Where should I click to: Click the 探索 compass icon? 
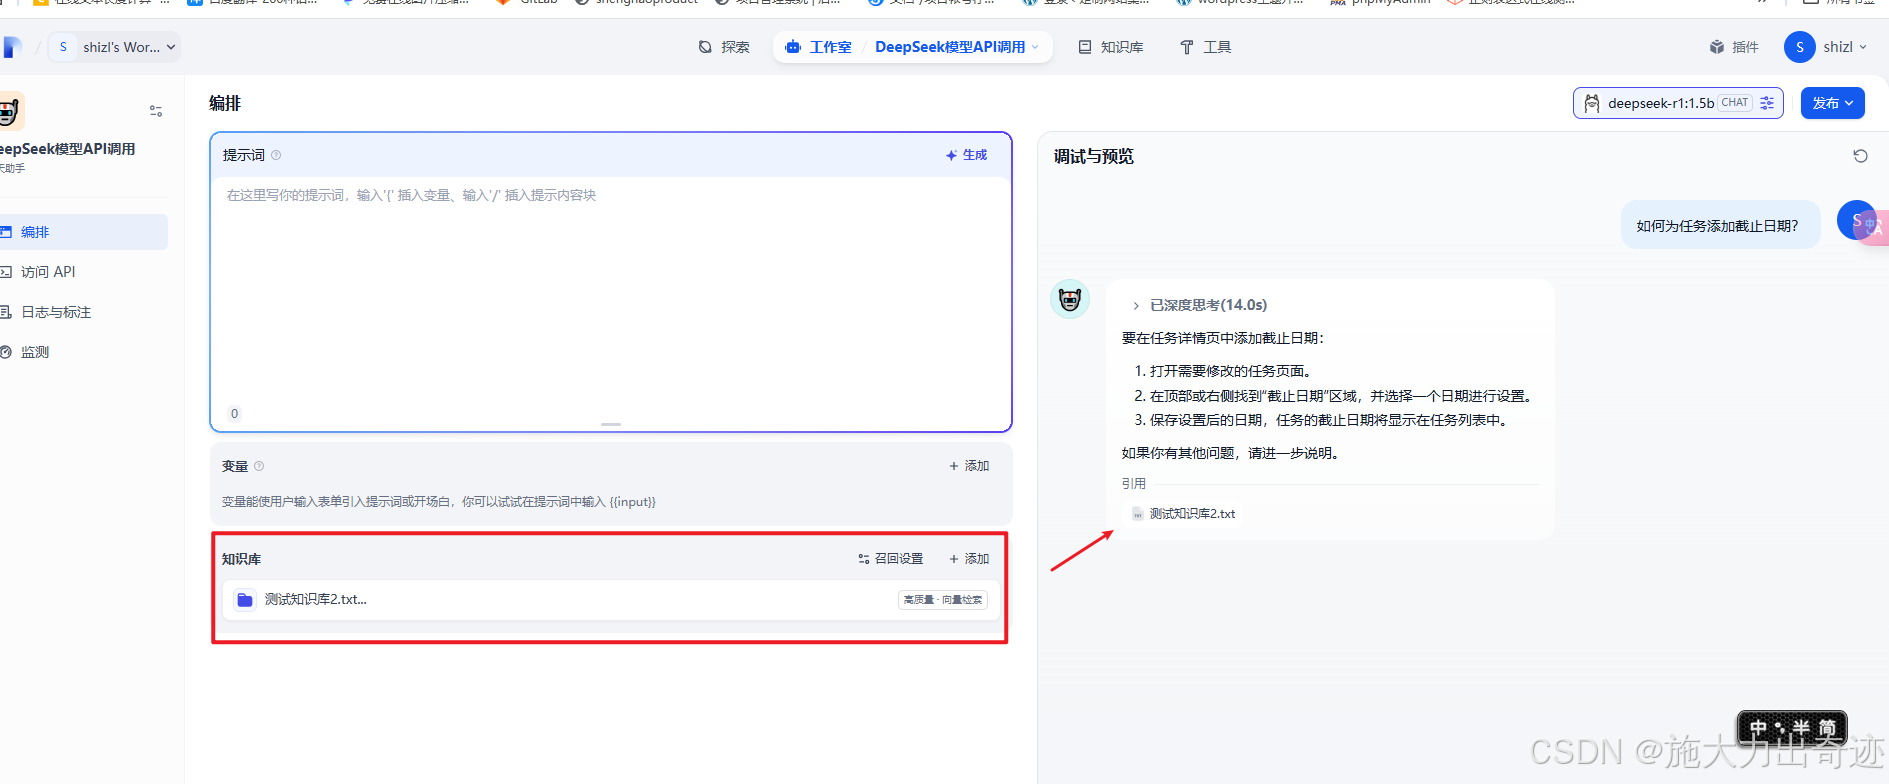705,47
